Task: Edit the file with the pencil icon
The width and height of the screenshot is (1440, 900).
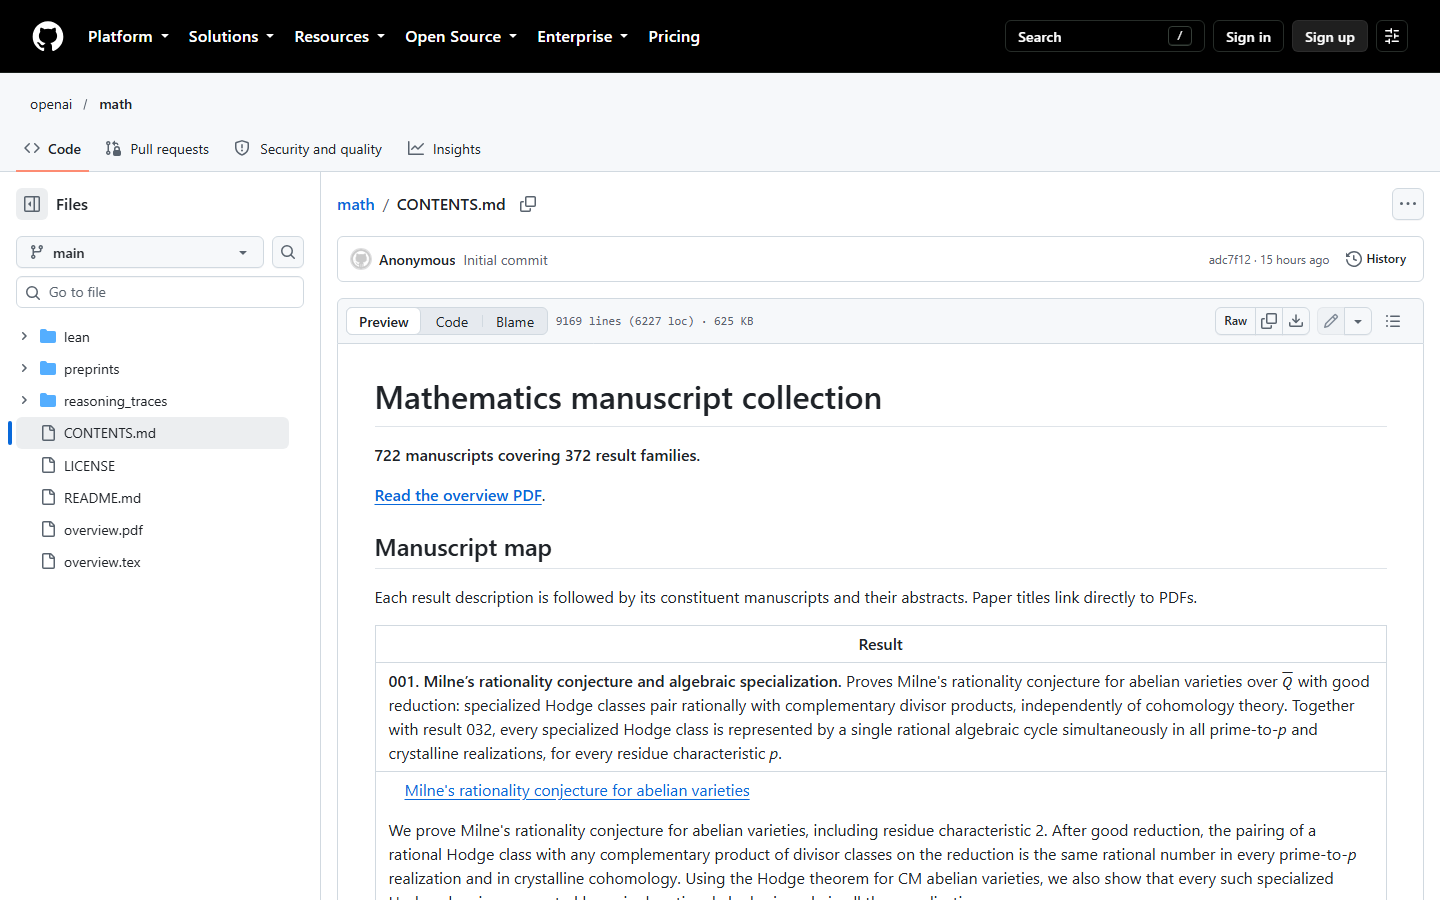Action: (1331, 321)
